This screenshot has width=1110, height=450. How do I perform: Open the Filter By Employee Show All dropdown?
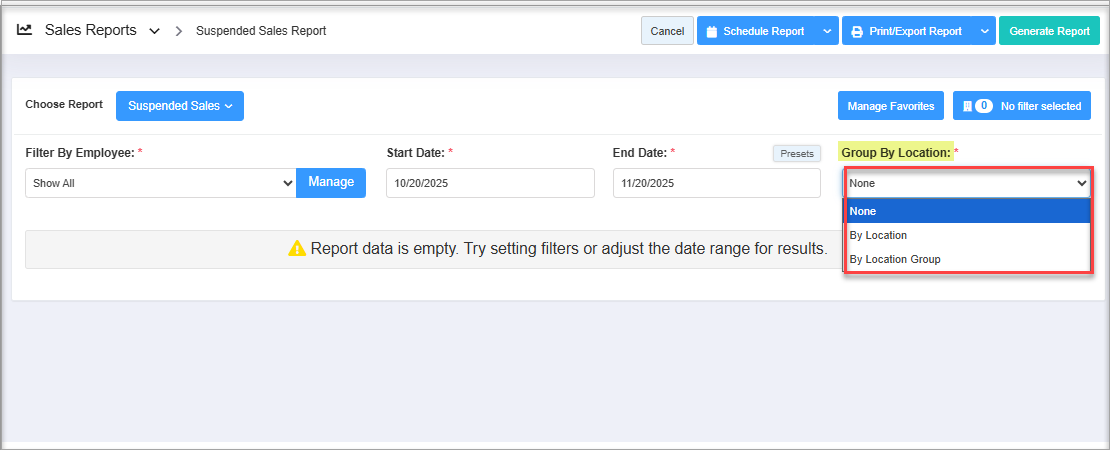(x=160, y=183)
